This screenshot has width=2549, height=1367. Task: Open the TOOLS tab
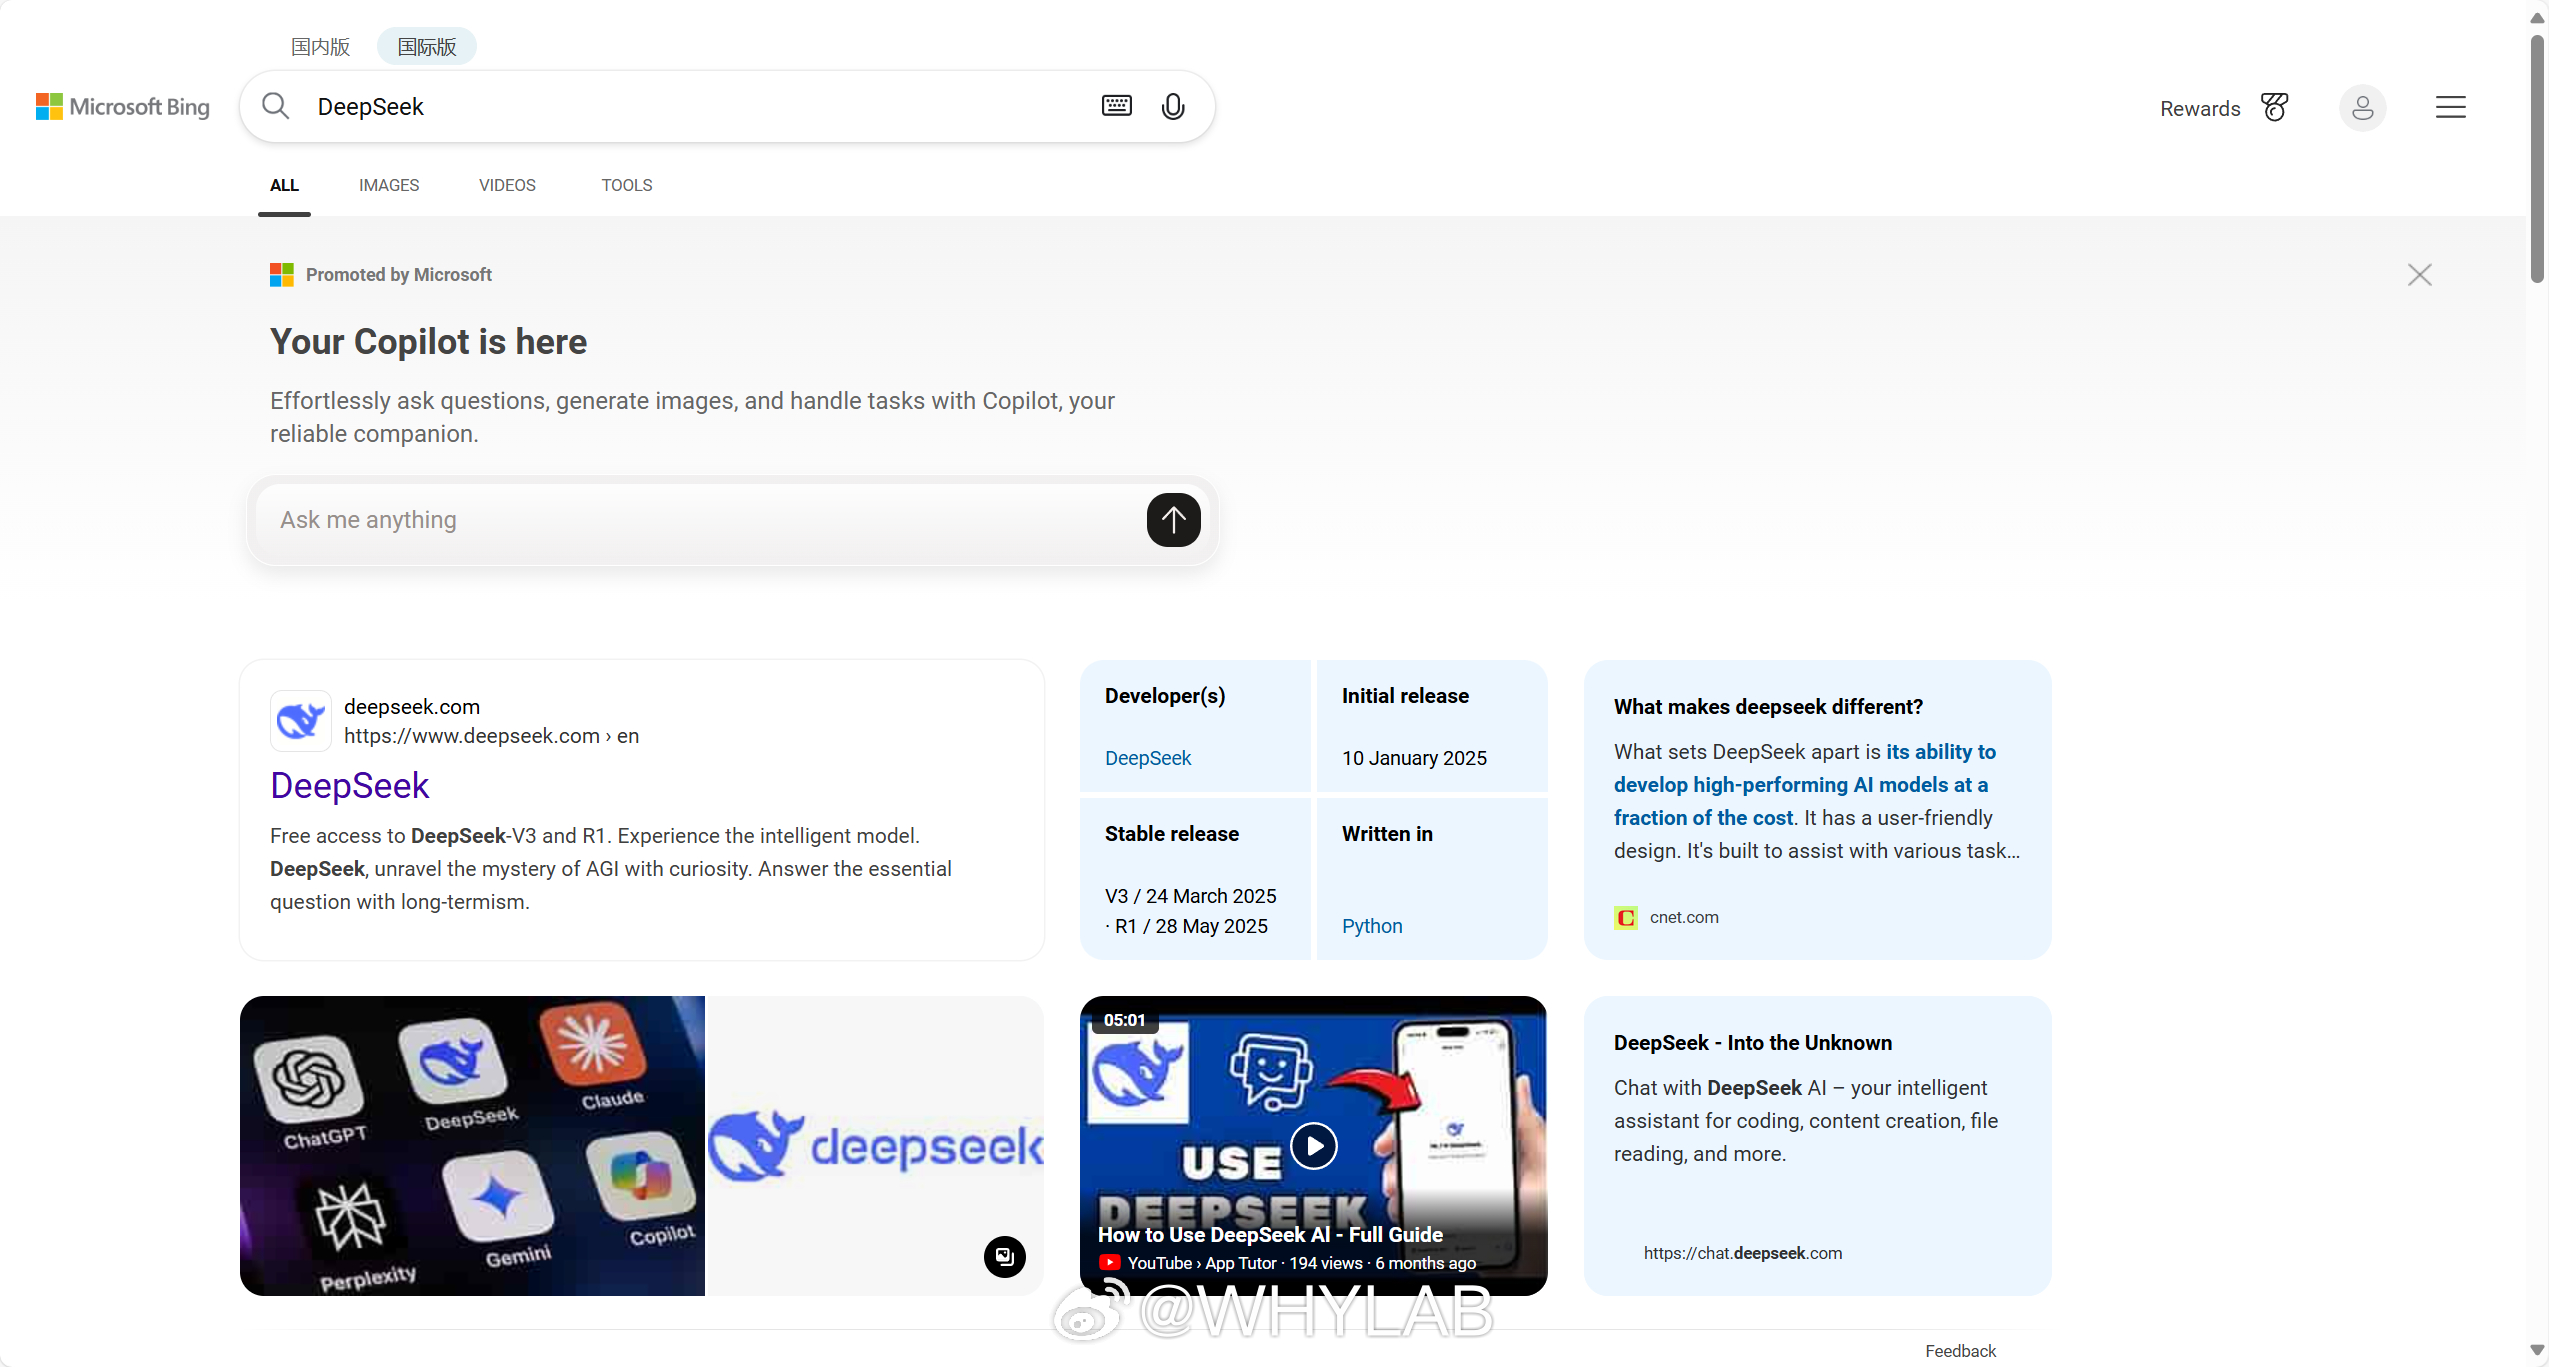point(627,185)
